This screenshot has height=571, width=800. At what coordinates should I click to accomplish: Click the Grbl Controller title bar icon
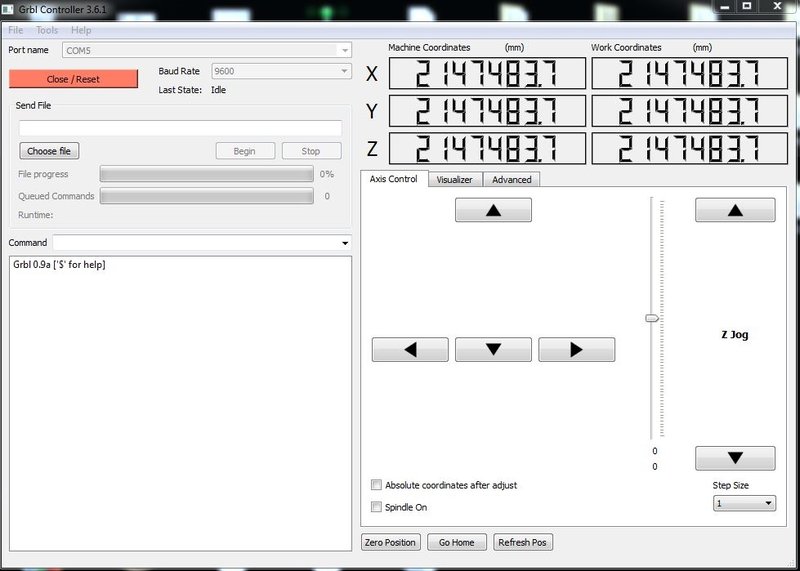tap(8, 9)
